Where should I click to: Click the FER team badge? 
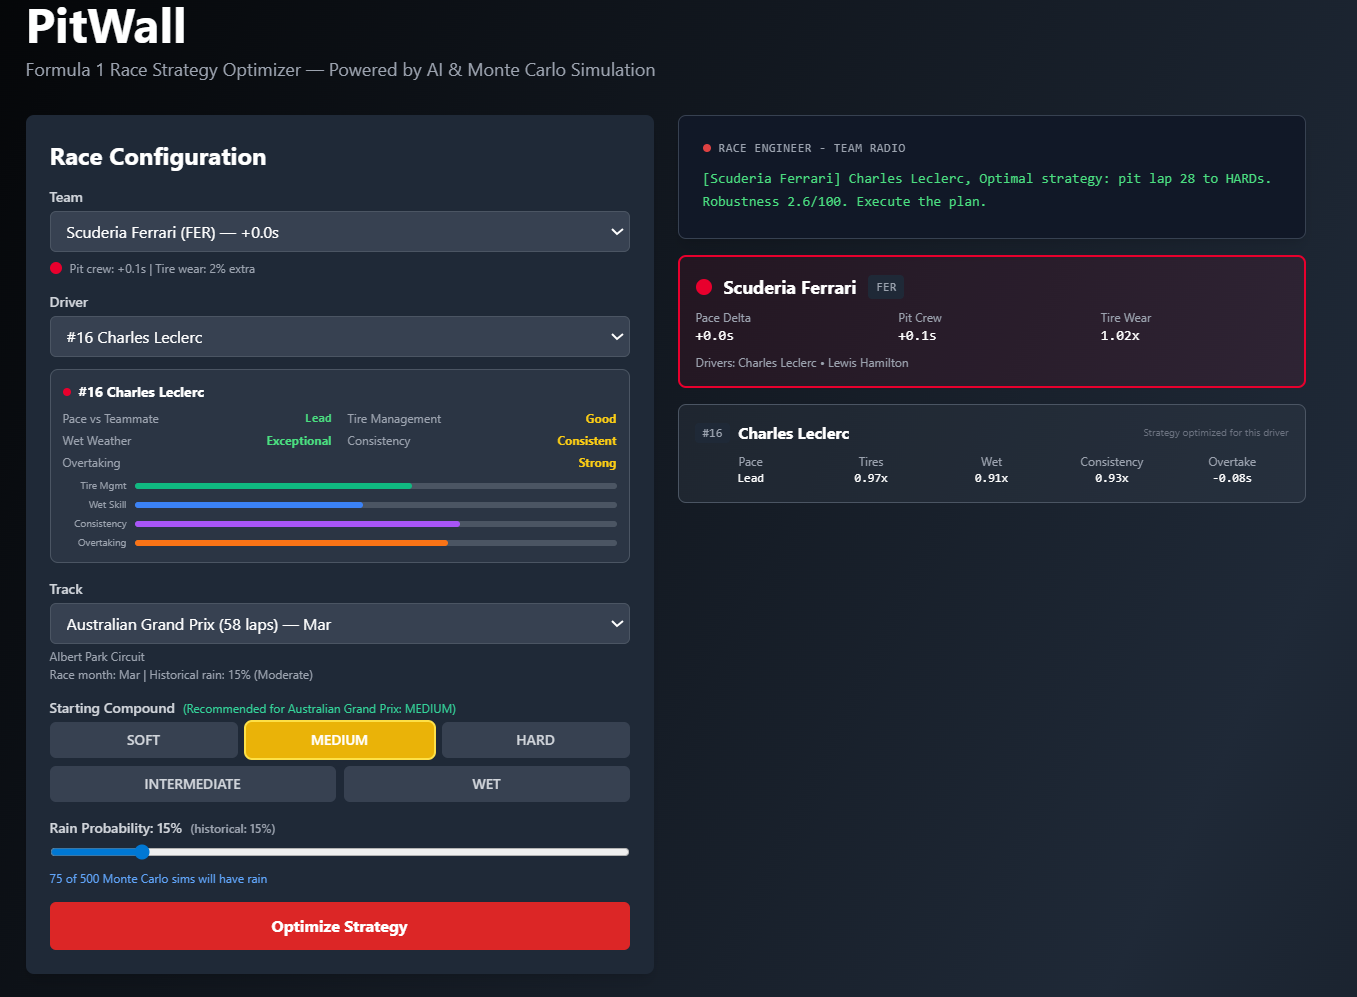(886, 287)
